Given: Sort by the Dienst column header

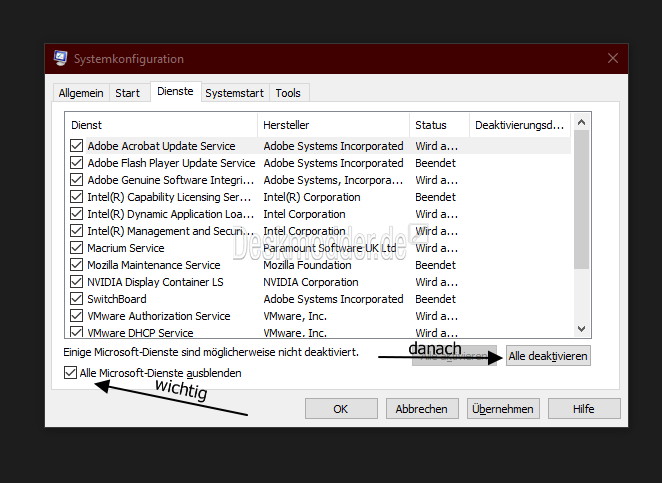Looking at the screenshot, I should coord(161,125).
